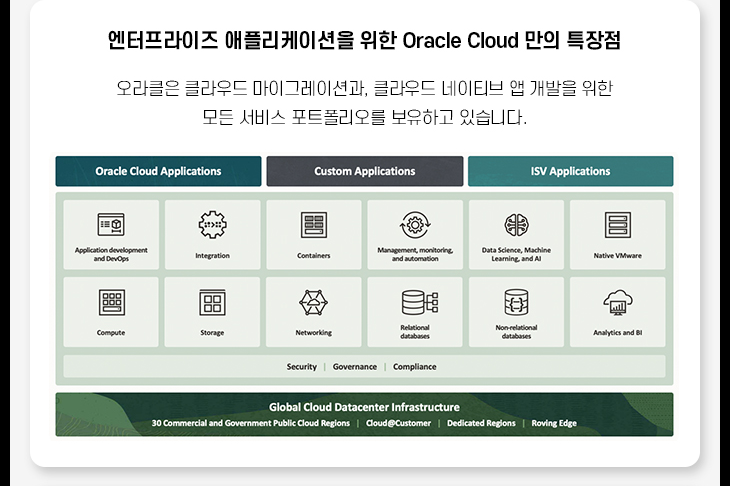
Task: Switch to the ISV Applications header
Action: click(570, 171)
